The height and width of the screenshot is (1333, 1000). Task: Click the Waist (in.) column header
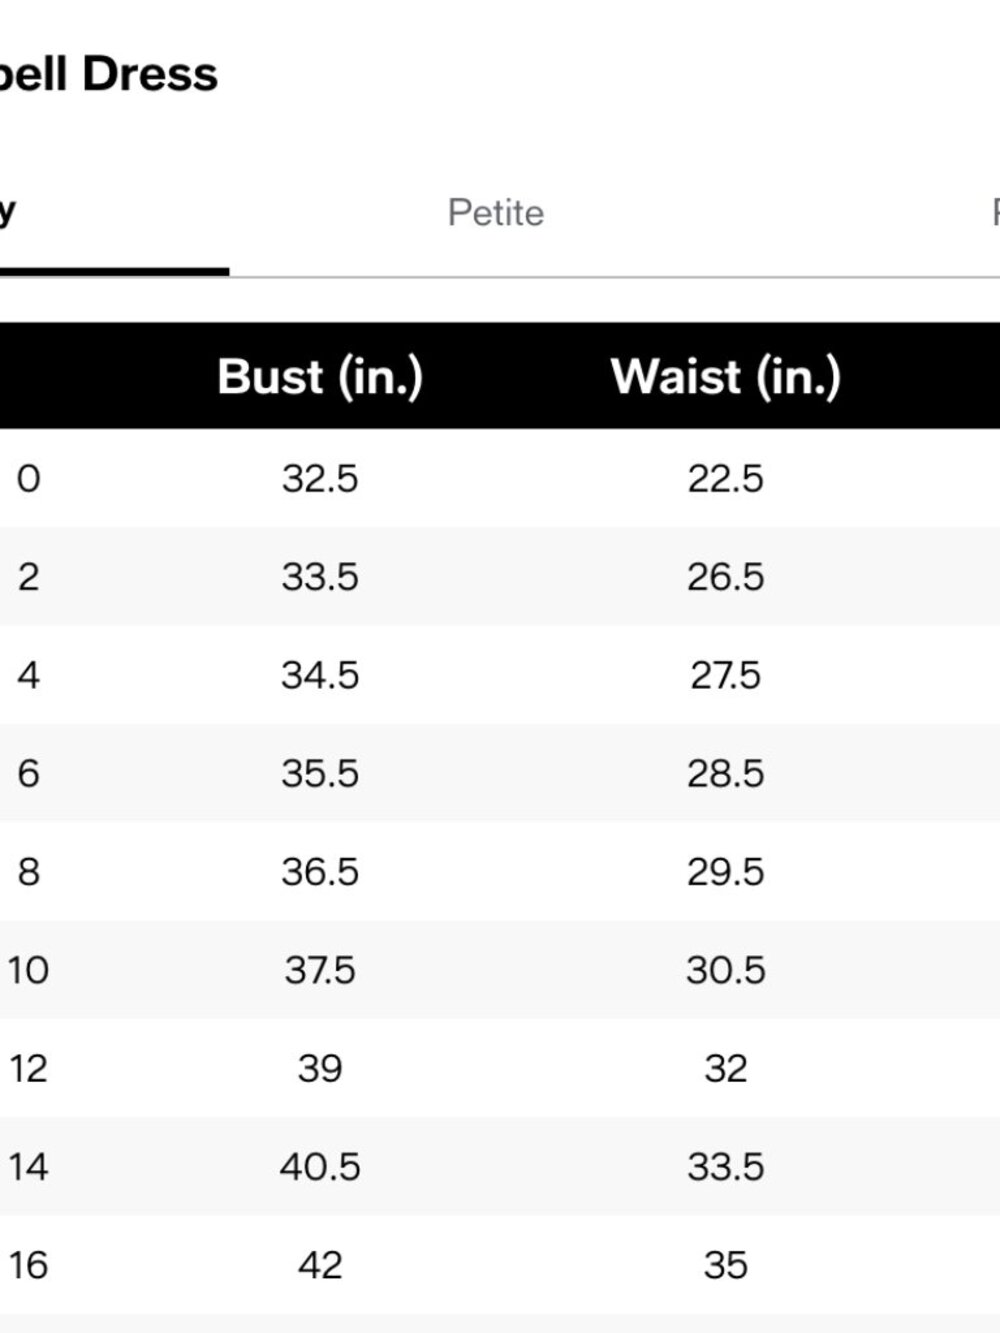(x=726, y=377)
